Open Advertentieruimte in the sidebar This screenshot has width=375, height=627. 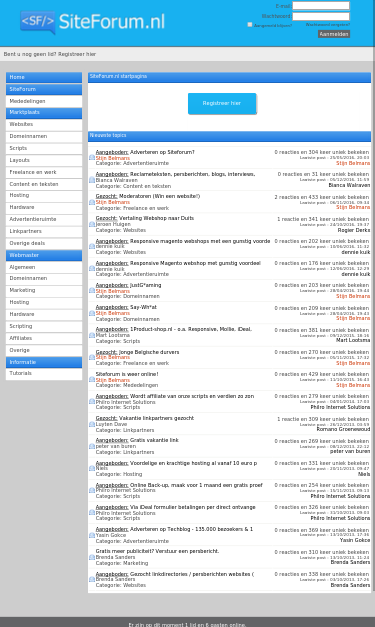[44, 220]
